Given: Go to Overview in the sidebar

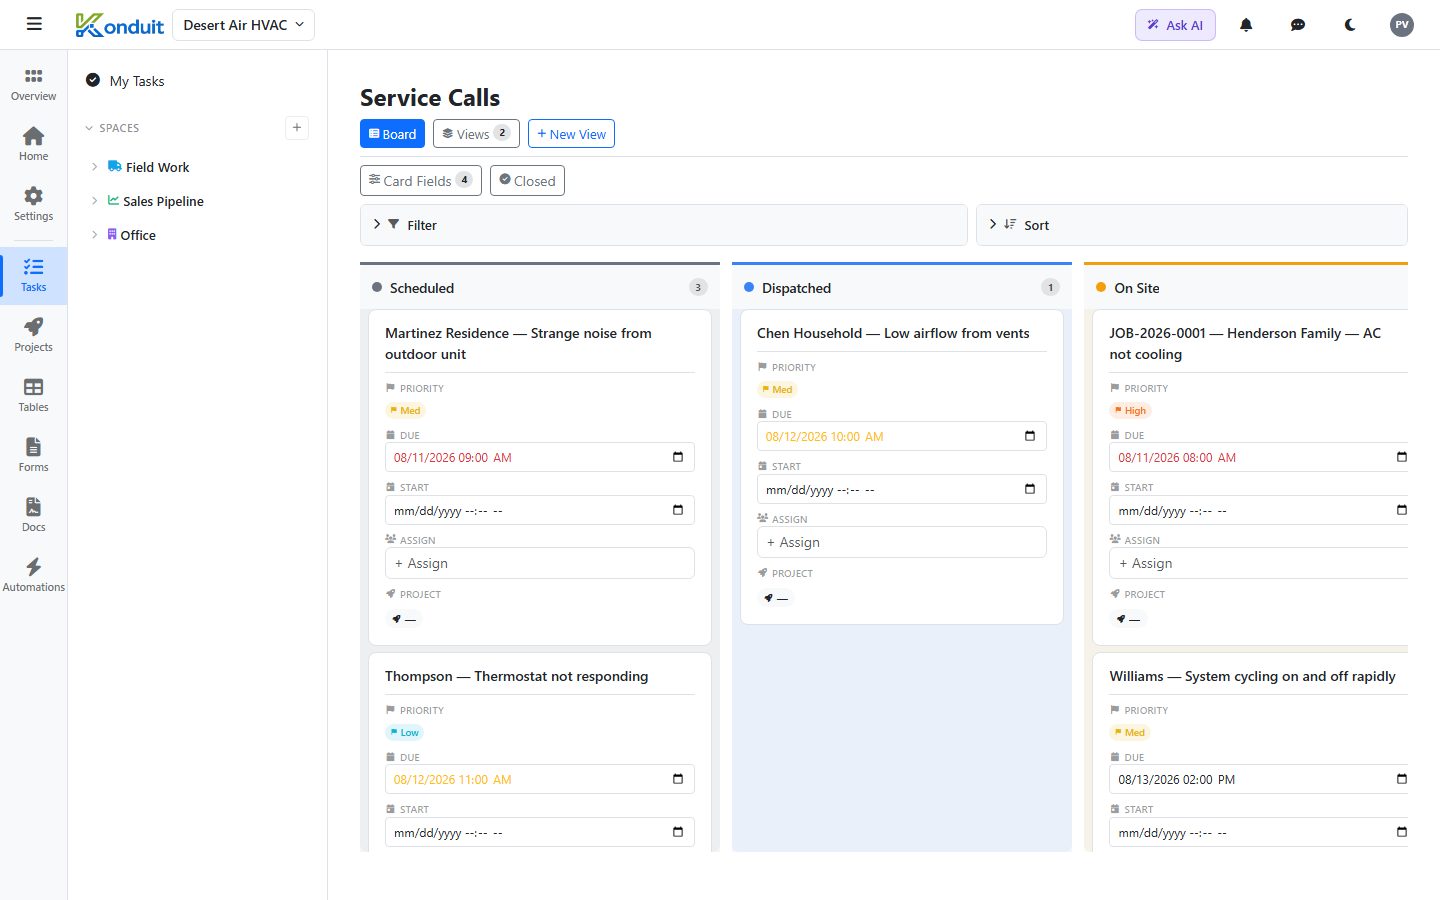Looking at the screenshot, I should (34, 85).
